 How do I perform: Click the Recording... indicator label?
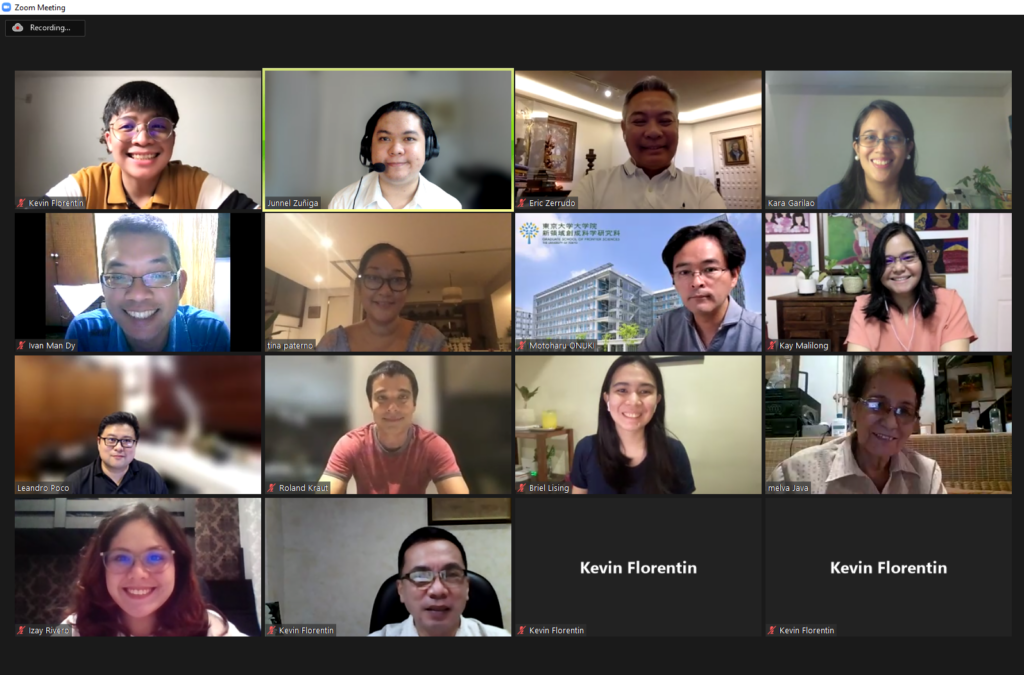50,27
